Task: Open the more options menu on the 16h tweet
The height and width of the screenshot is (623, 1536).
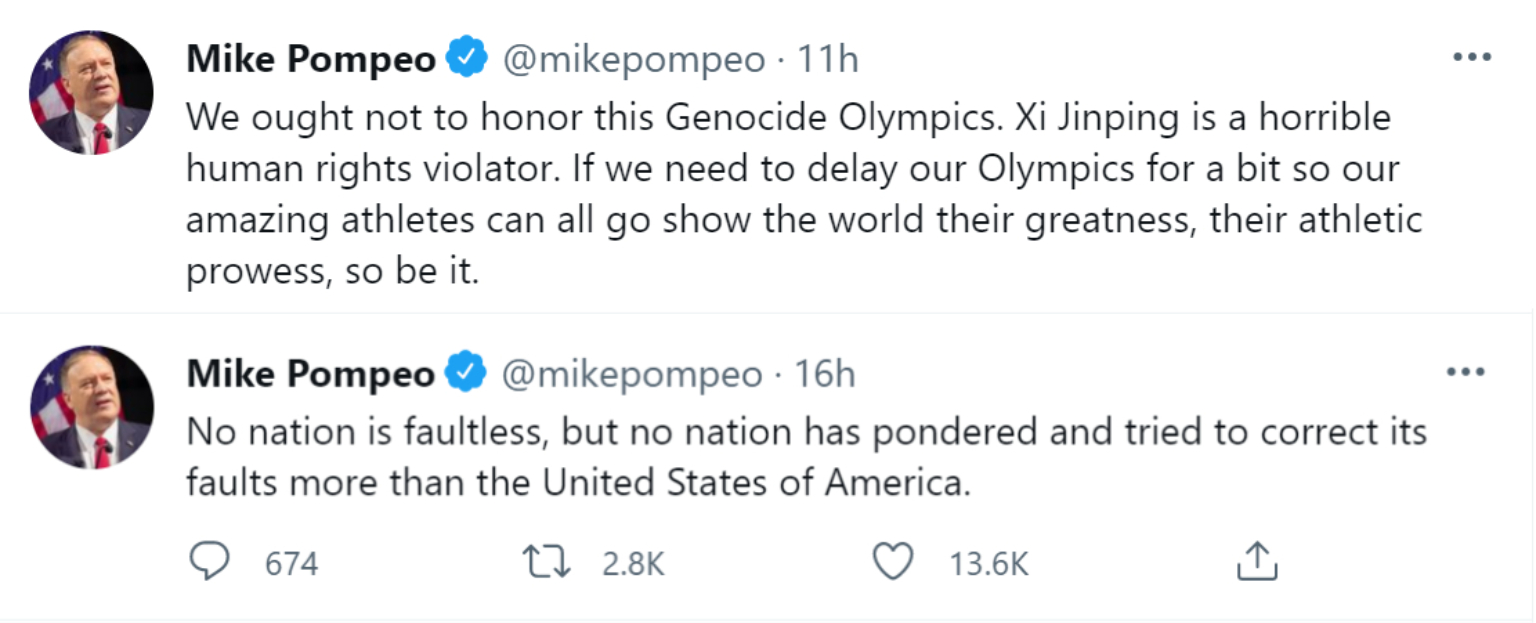Action: (x=1466, y=372)
